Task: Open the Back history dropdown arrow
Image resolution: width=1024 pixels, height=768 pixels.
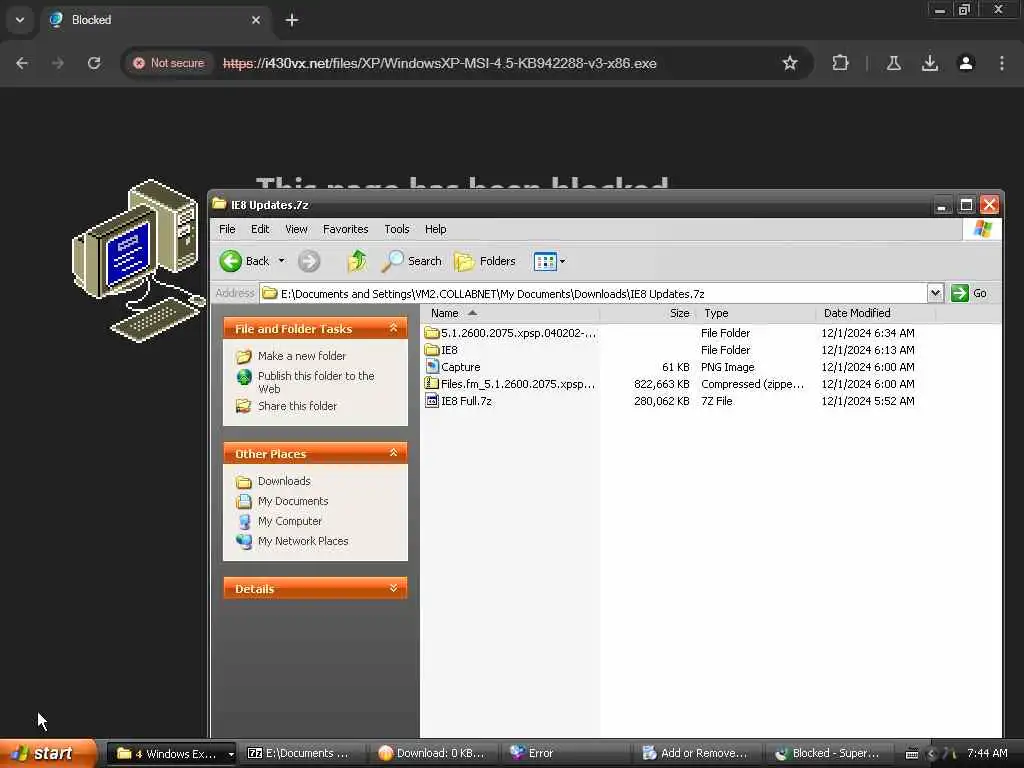Action: point(281,261)
